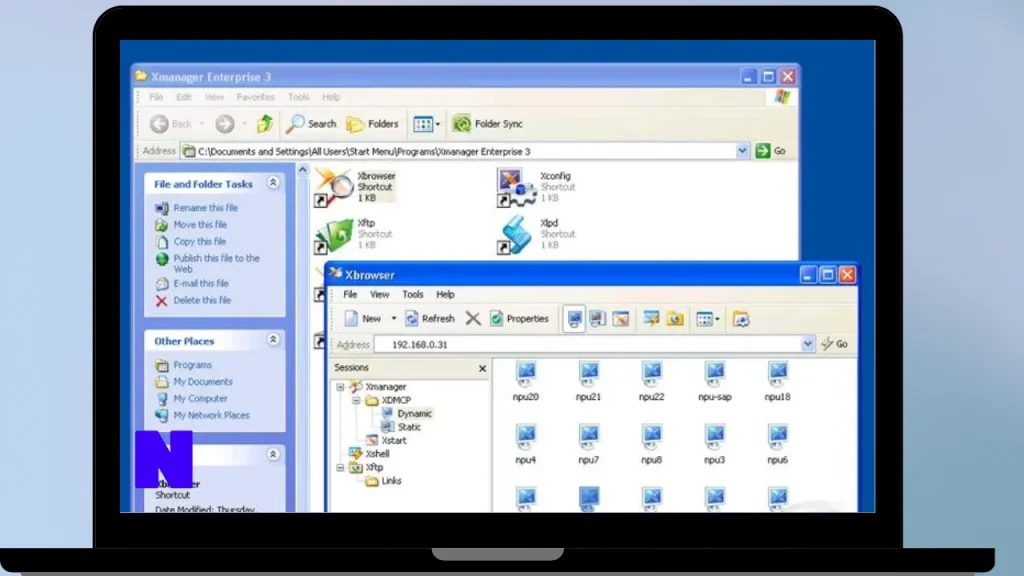Screen dimensions: 1024x576
Task: Open Help menu in Xbrowser window
Action: [x=445, y=295]
